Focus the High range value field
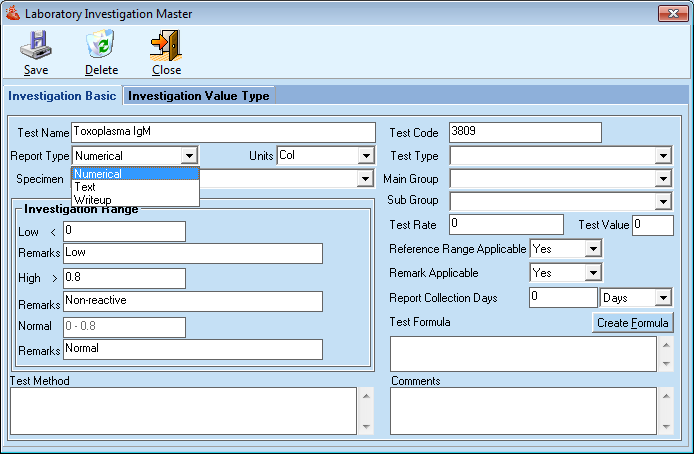 click(x=124, y=278)
